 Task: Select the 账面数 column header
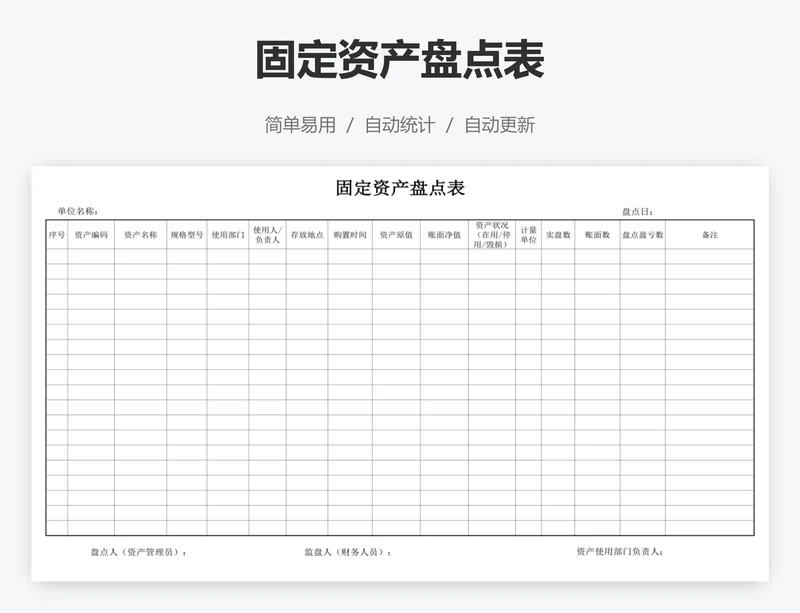click(x=597, y=235)
